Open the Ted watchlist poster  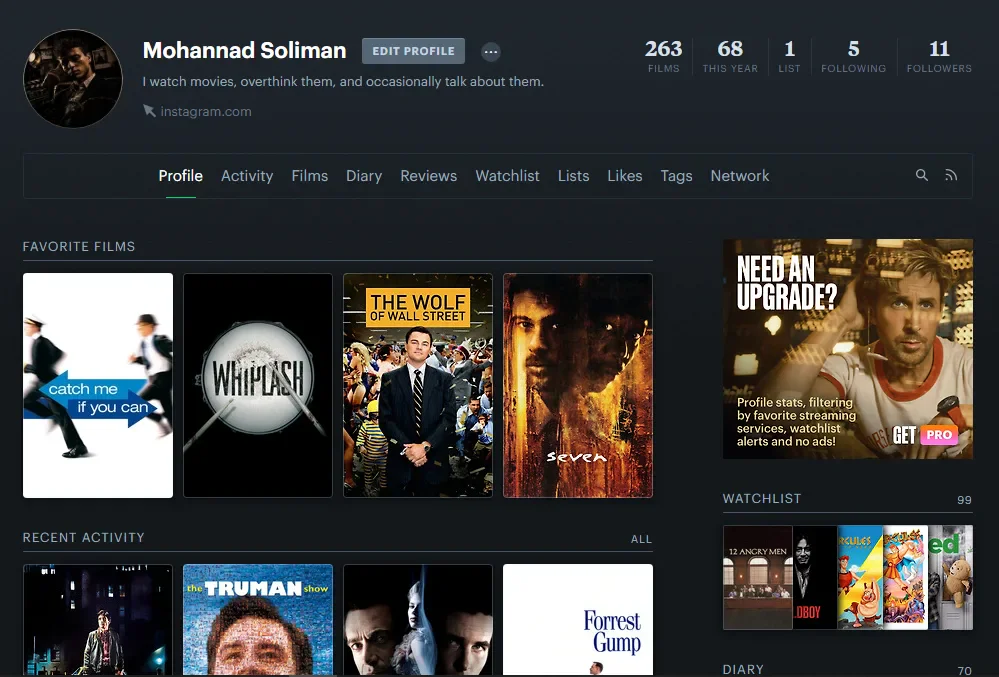(951, 578)
